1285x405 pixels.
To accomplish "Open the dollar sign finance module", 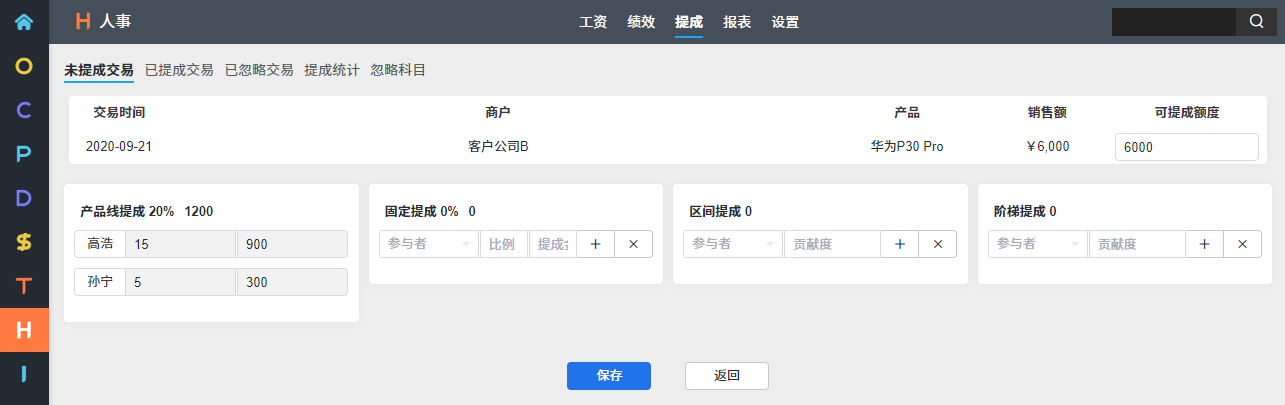I will click(x=24, y=242).
